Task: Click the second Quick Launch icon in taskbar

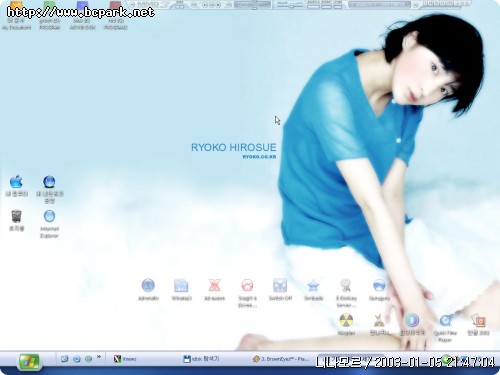Action: point(77,359)
